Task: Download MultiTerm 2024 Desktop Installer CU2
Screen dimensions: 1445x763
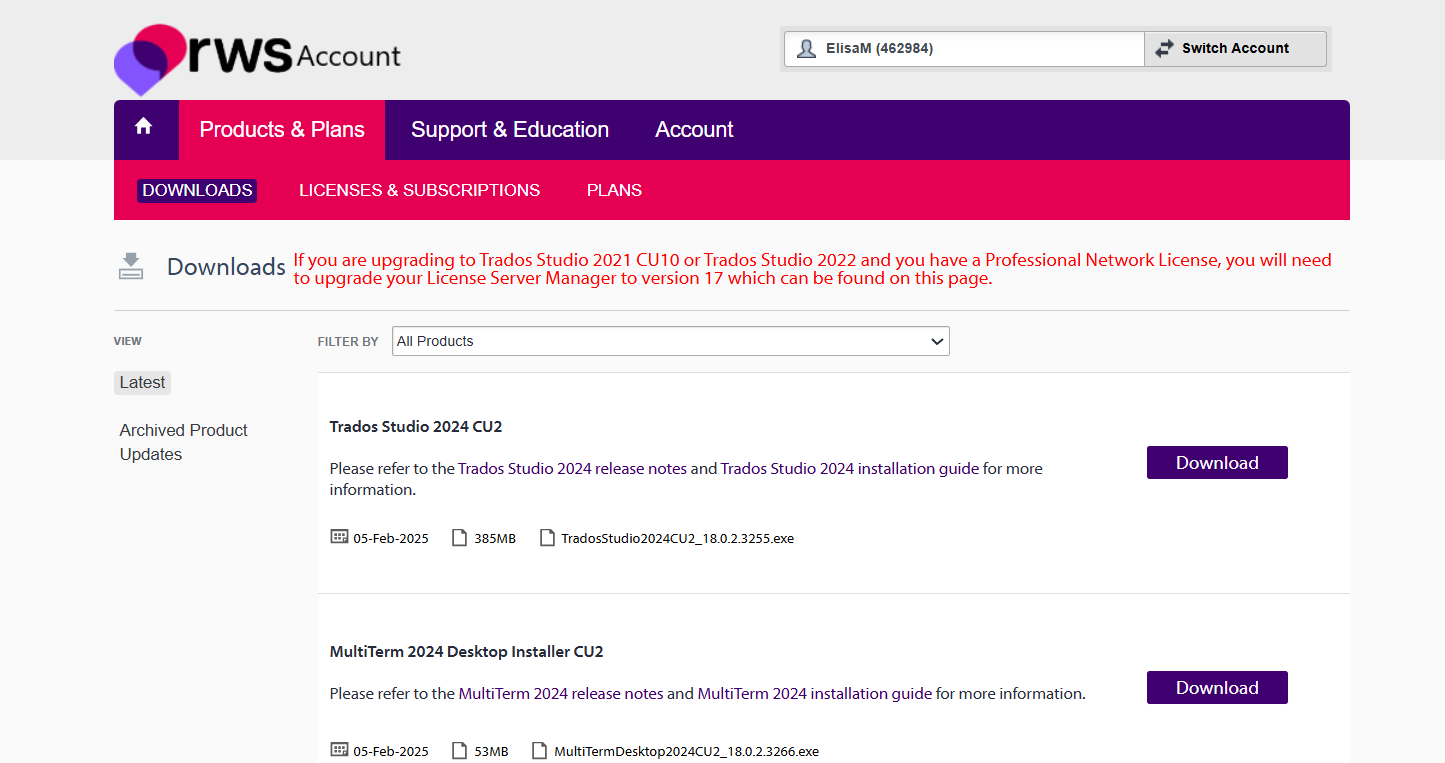Action: tap(1216, 688)
